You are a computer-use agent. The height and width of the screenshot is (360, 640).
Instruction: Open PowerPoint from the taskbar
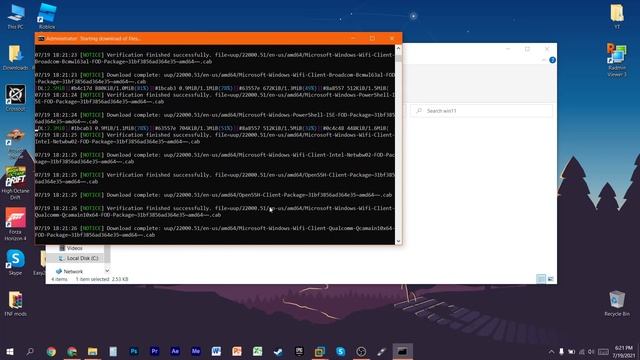[x=237, y=351]
